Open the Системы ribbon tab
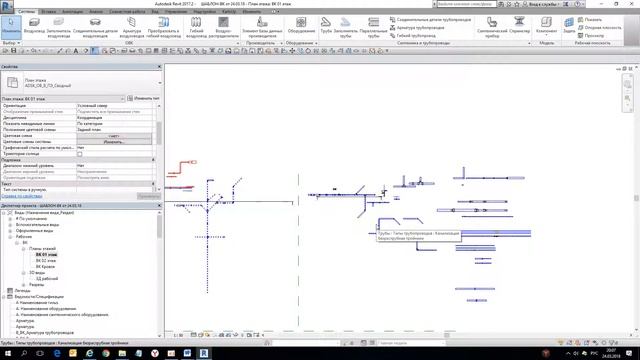Screen dimensions: 640x360 [27, 11]
